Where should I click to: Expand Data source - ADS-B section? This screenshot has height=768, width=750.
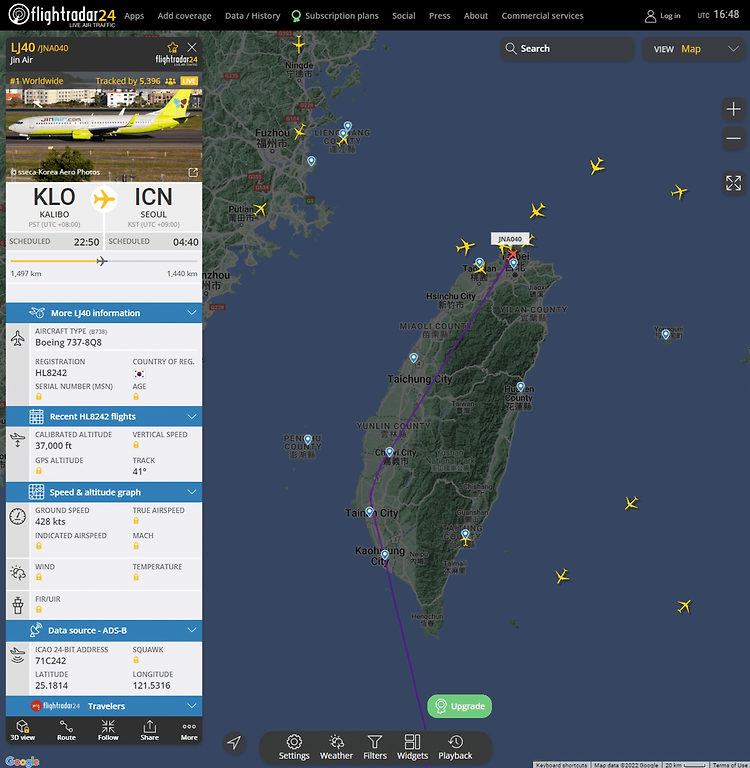[x=104, y=630]
